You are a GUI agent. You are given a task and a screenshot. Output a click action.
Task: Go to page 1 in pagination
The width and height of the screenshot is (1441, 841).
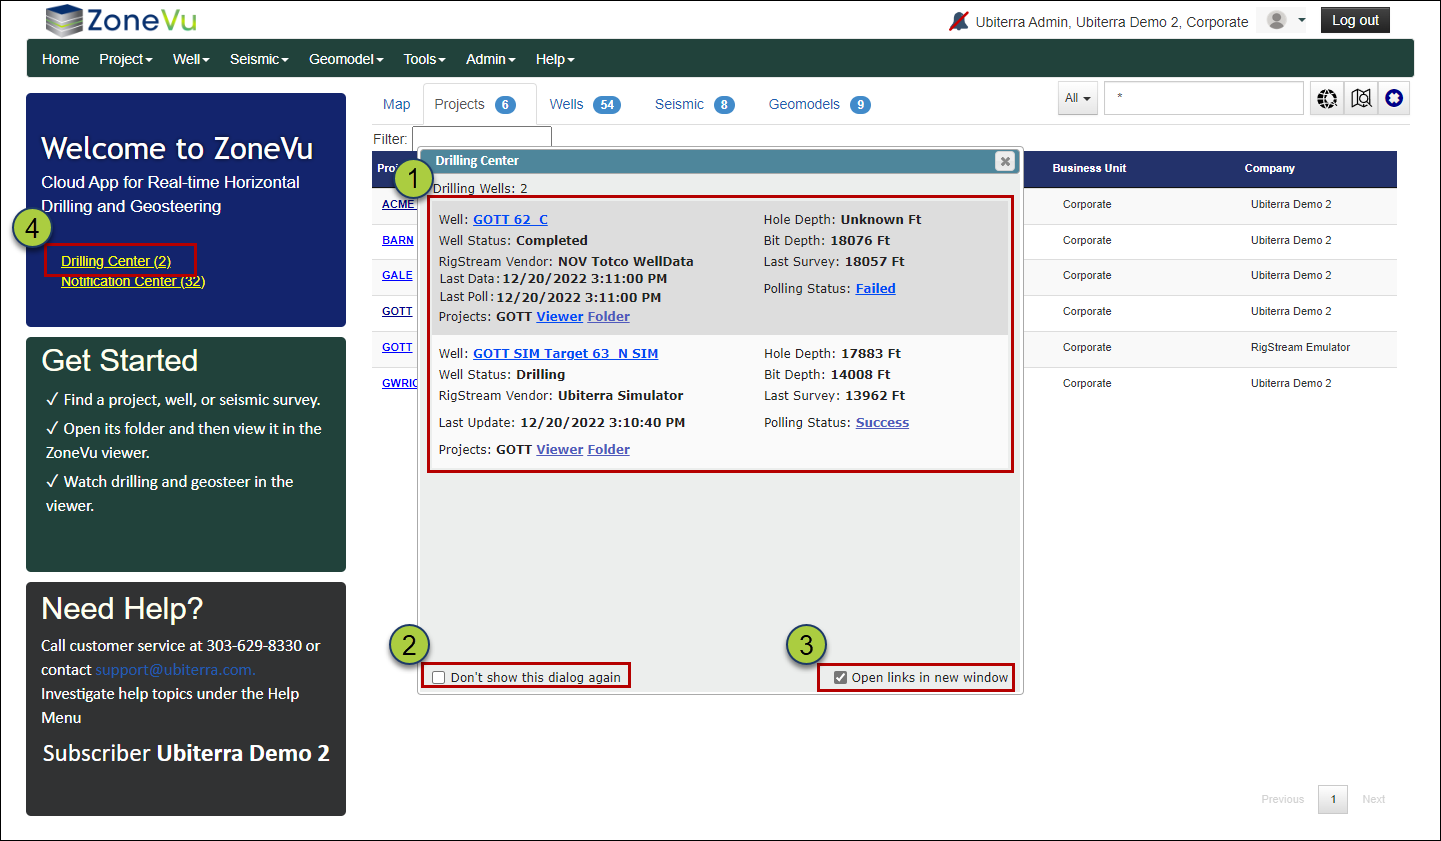click(1333, 799)
